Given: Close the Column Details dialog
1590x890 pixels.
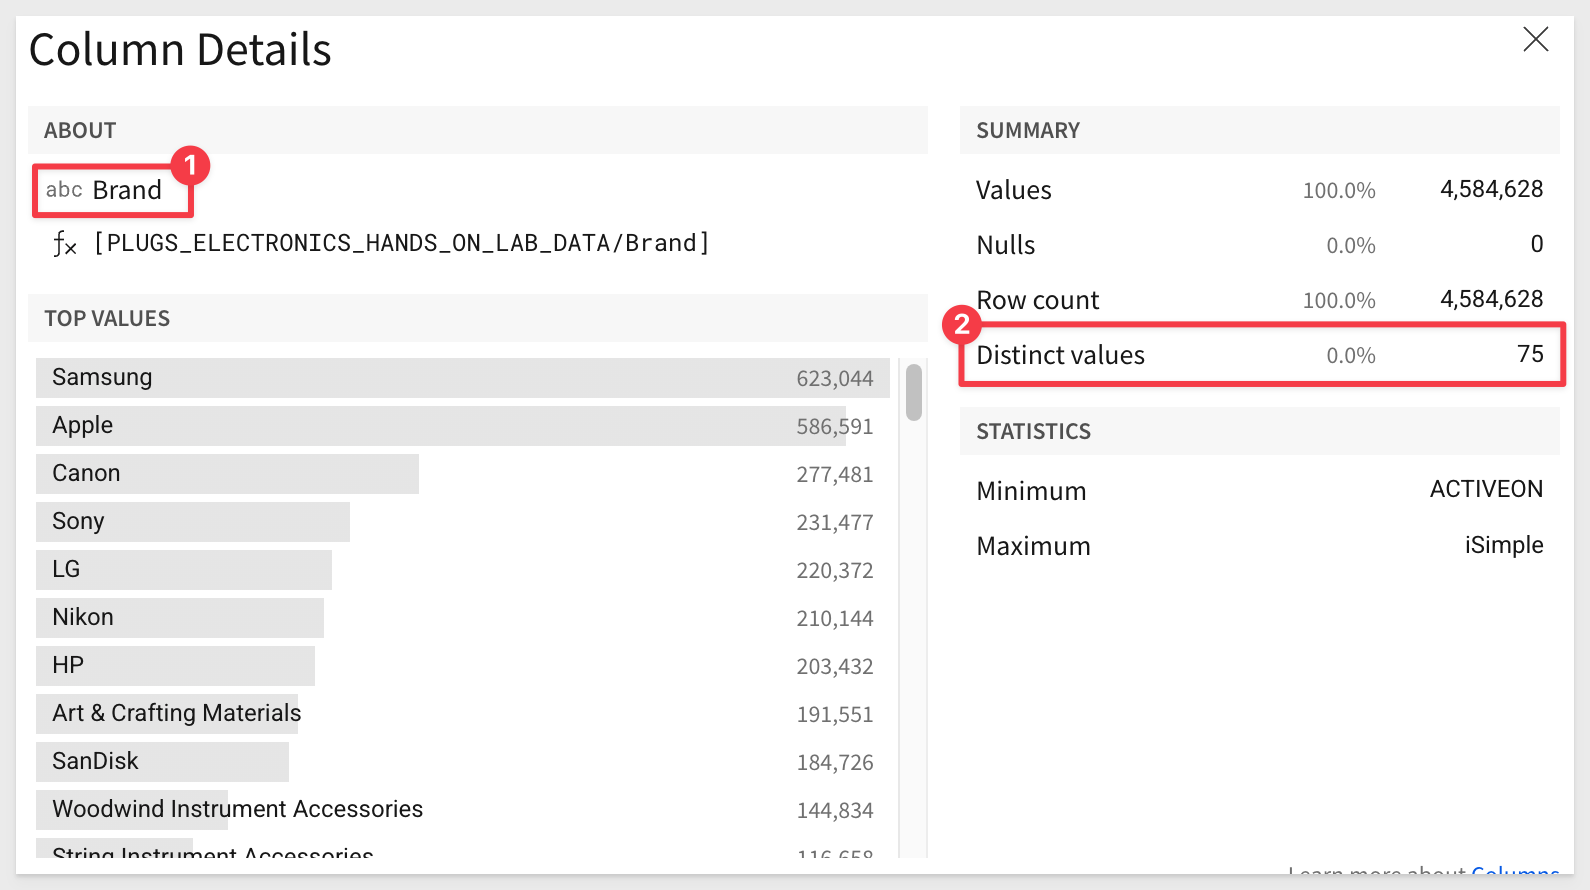Looking at the screenshot, I should [x=1535, y=40].
